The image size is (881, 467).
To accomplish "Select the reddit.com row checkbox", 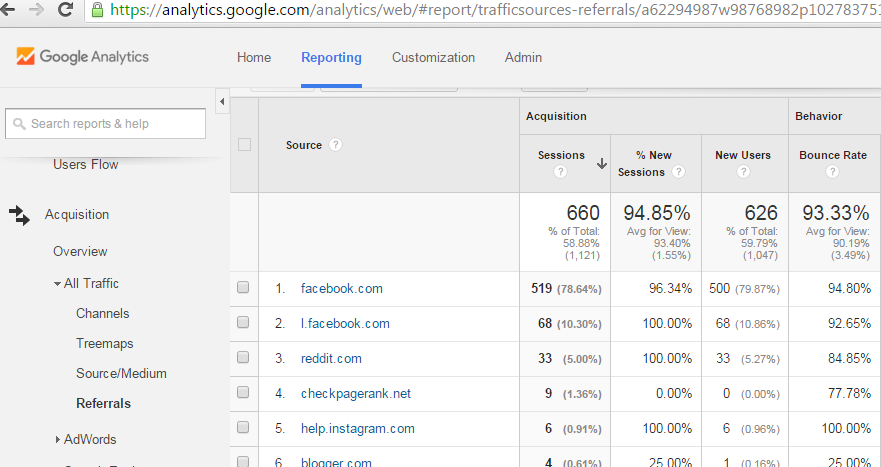I will tap(243, 358).
